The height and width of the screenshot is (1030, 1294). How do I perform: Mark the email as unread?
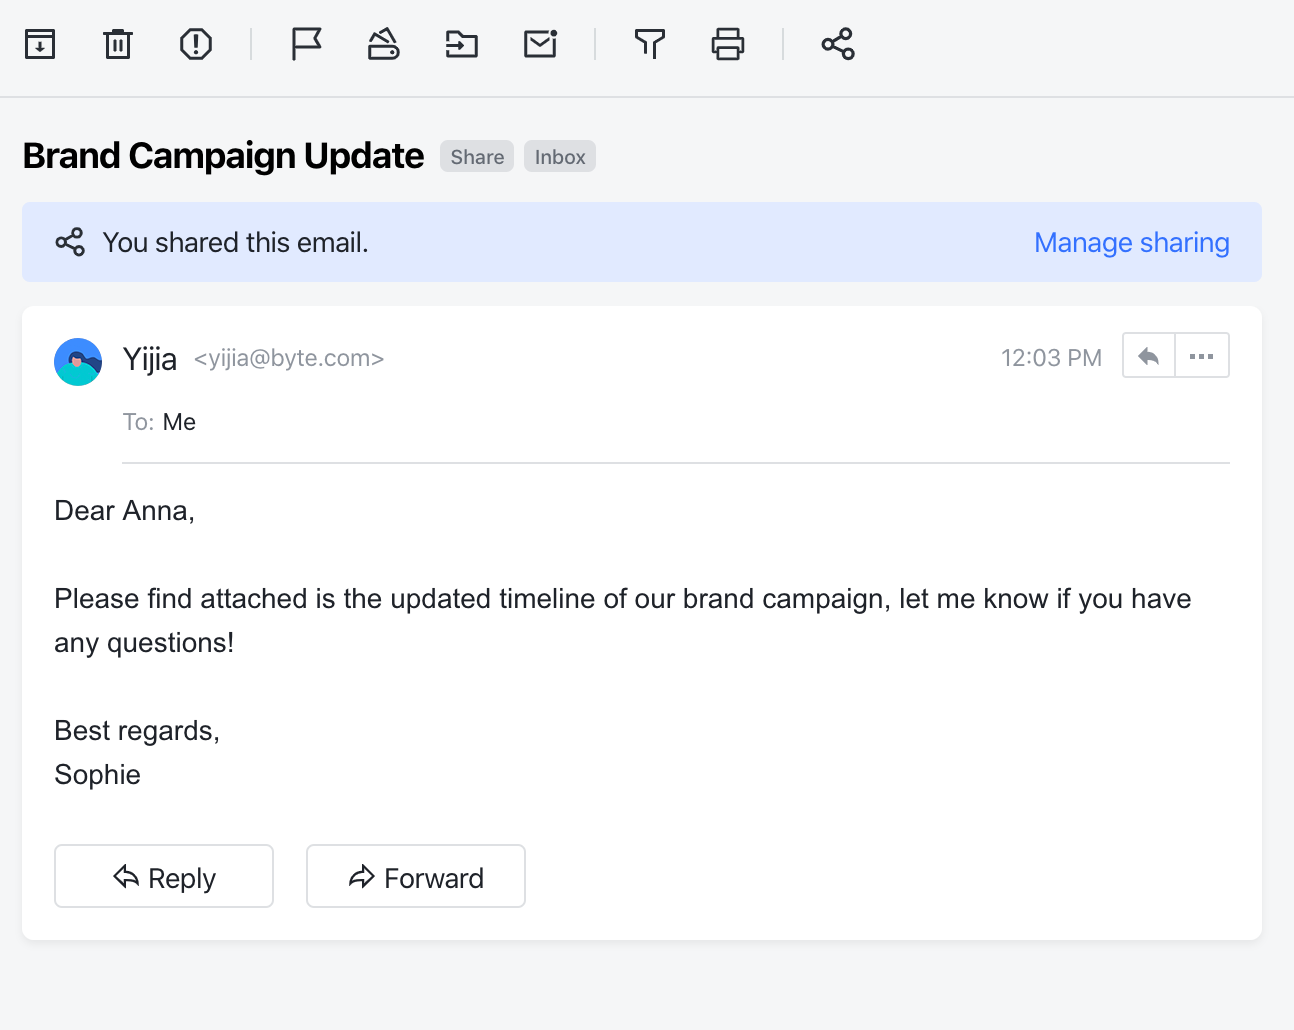(540, 44)
